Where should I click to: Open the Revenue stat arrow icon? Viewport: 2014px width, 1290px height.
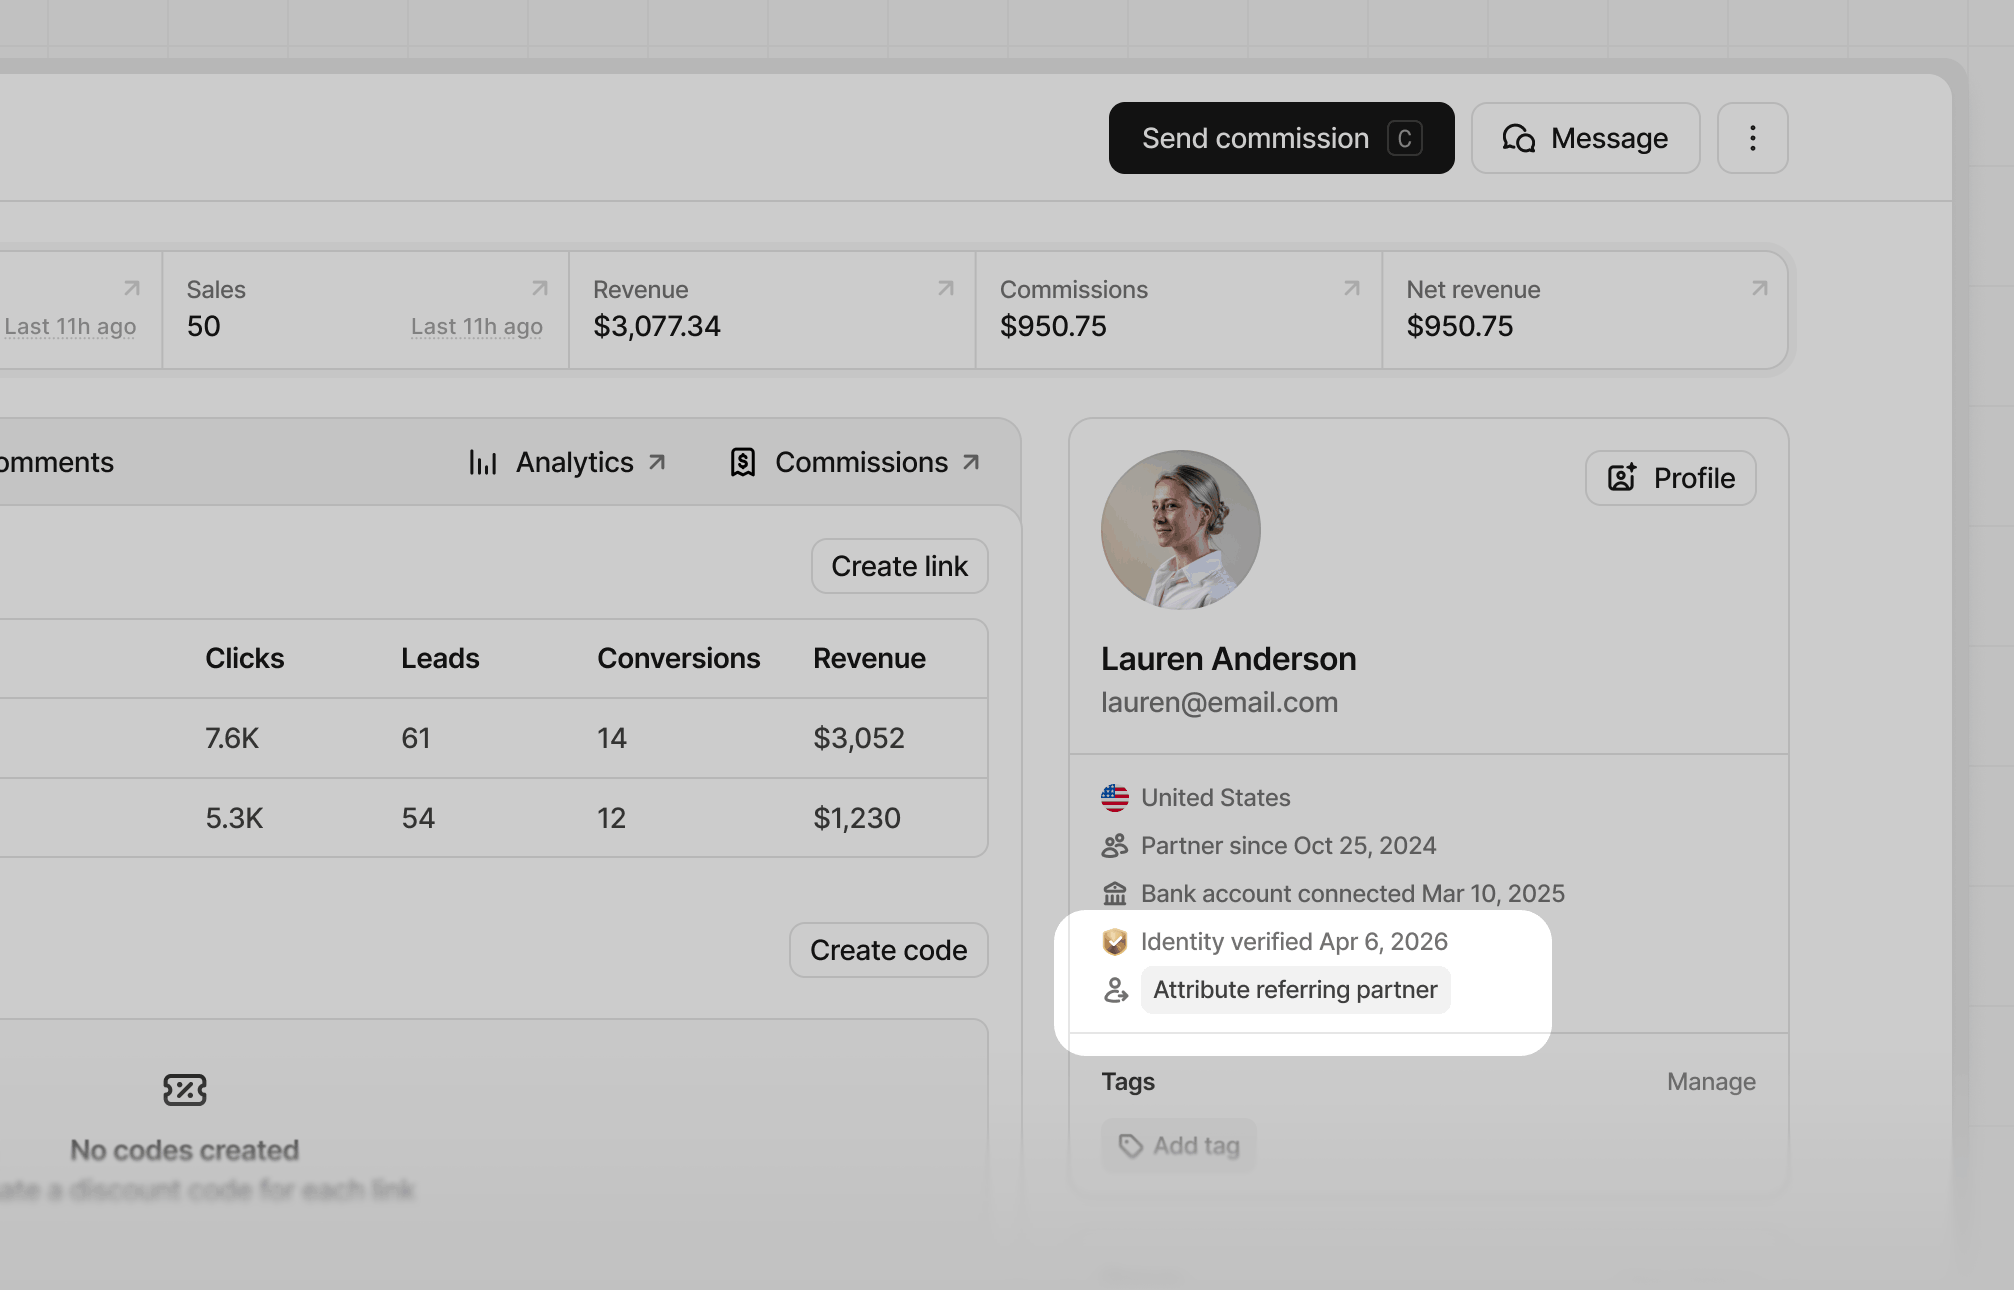point(946,288)
